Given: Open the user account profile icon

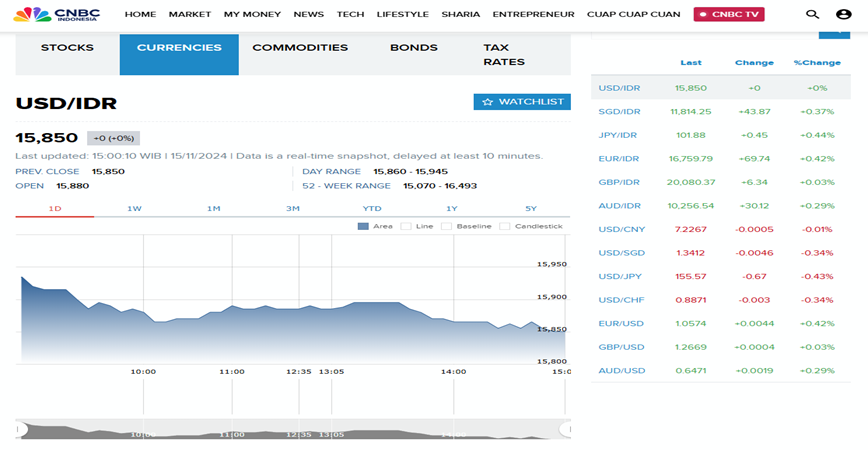Looking at the screenshot, I should pos(843,14).
